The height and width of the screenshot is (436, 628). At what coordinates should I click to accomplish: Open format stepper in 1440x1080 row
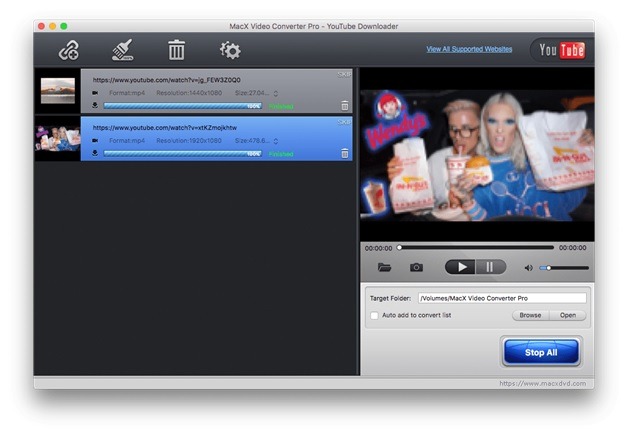click(x=276, y=93)
